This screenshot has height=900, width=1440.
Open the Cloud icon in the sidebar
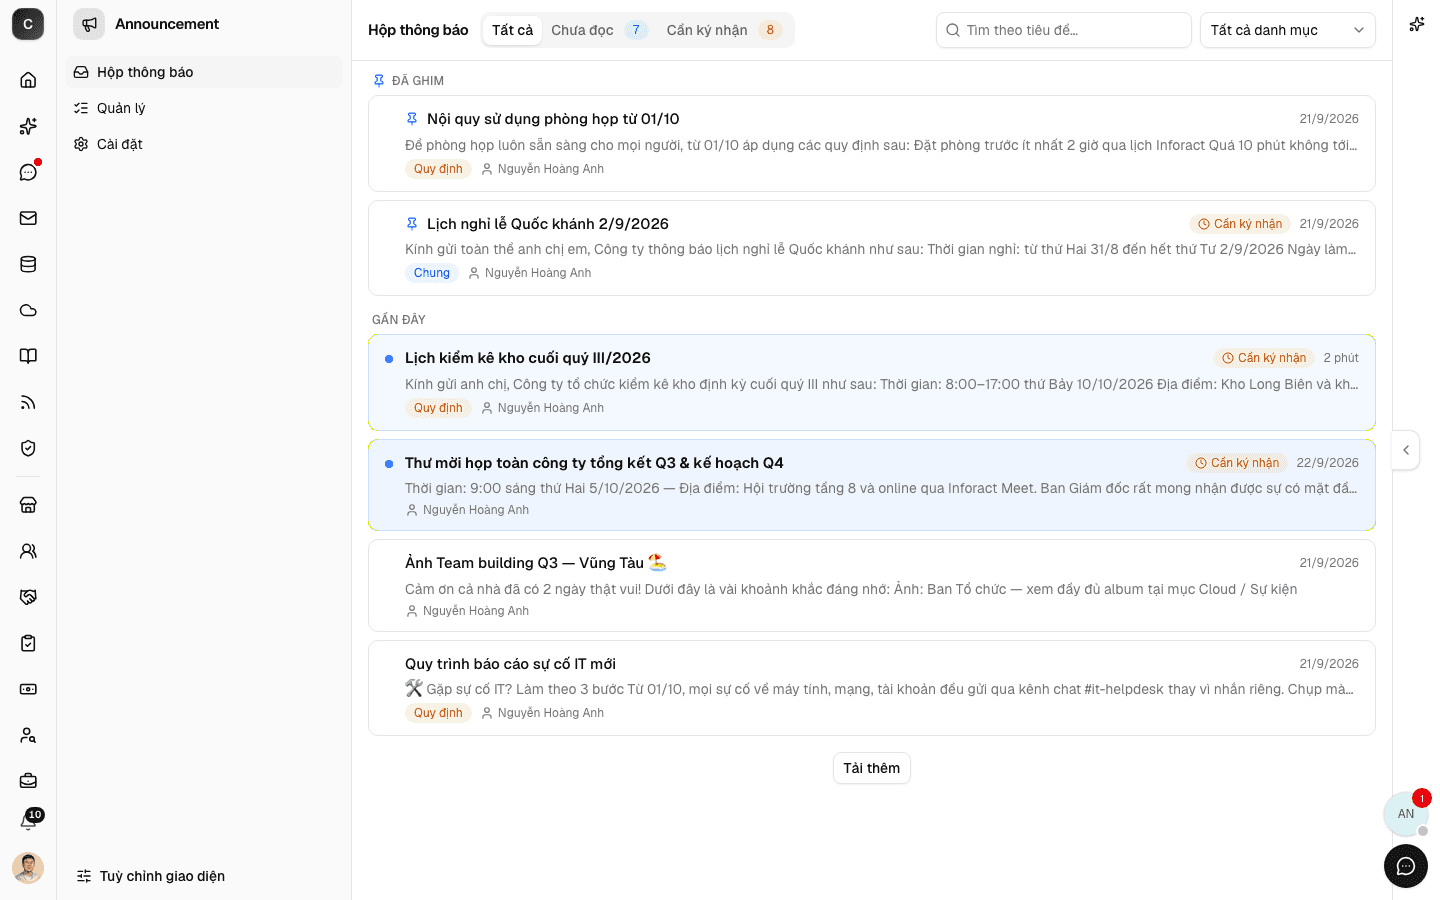click(28, 310)
